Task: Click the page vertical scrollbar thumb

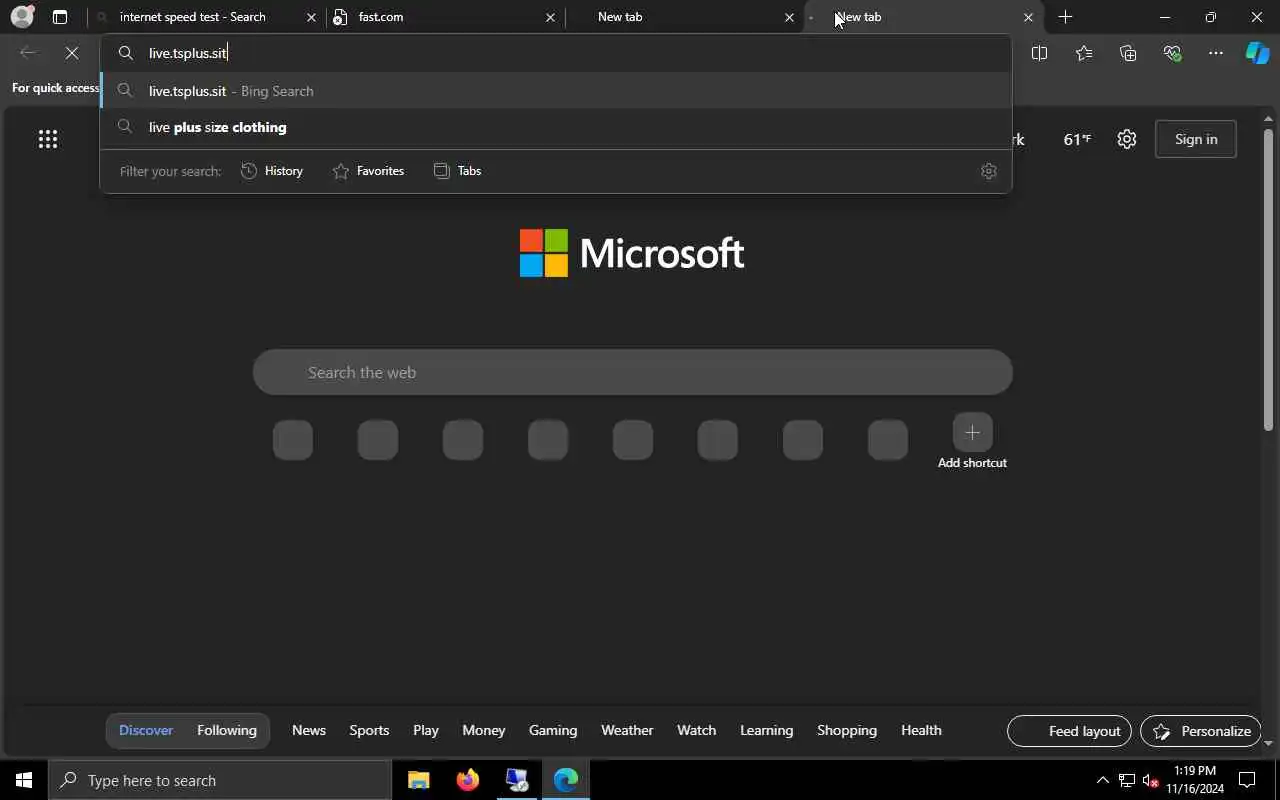Action: [x=1268, y=280]
